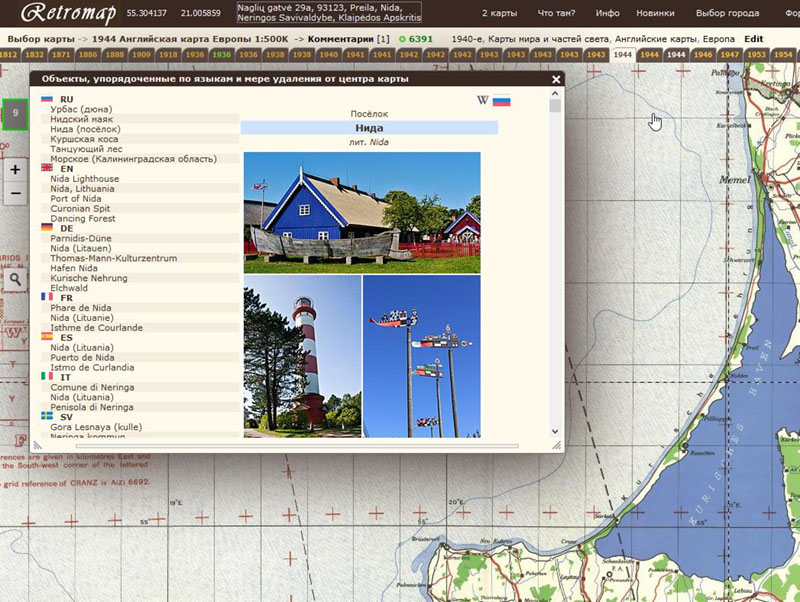This screenshot has width=800, height=602.
Task: Zoom out the map with minus button
Action: [15, 194]
